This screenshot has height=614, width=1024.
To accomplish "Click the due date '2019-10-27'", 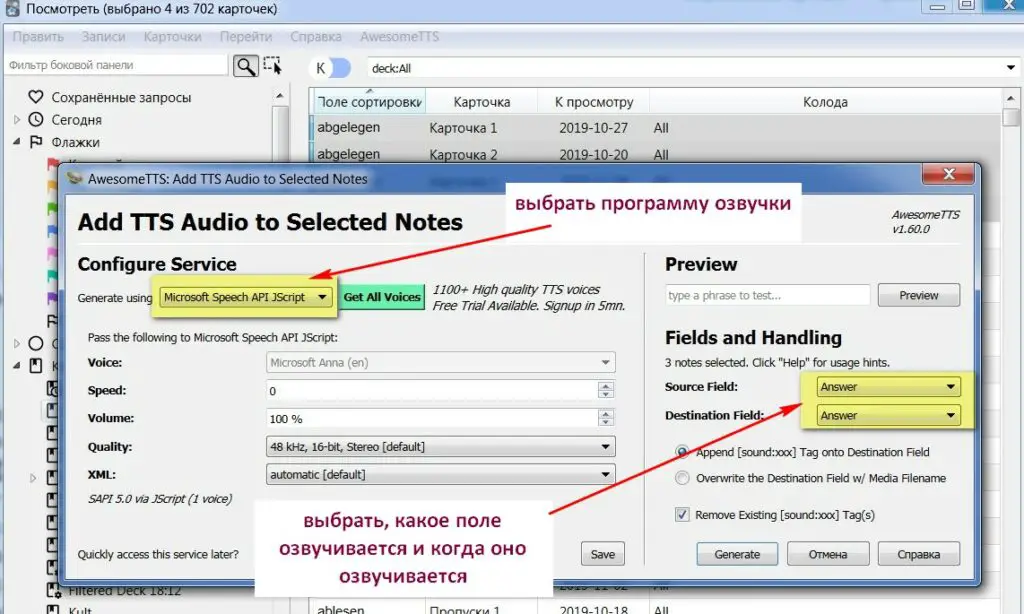I will [x=593, y=128].
